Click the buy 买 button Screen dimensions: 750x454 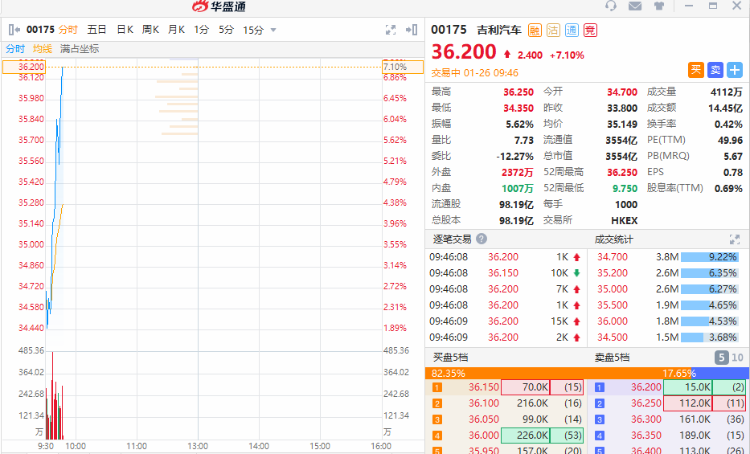(696, 70)
